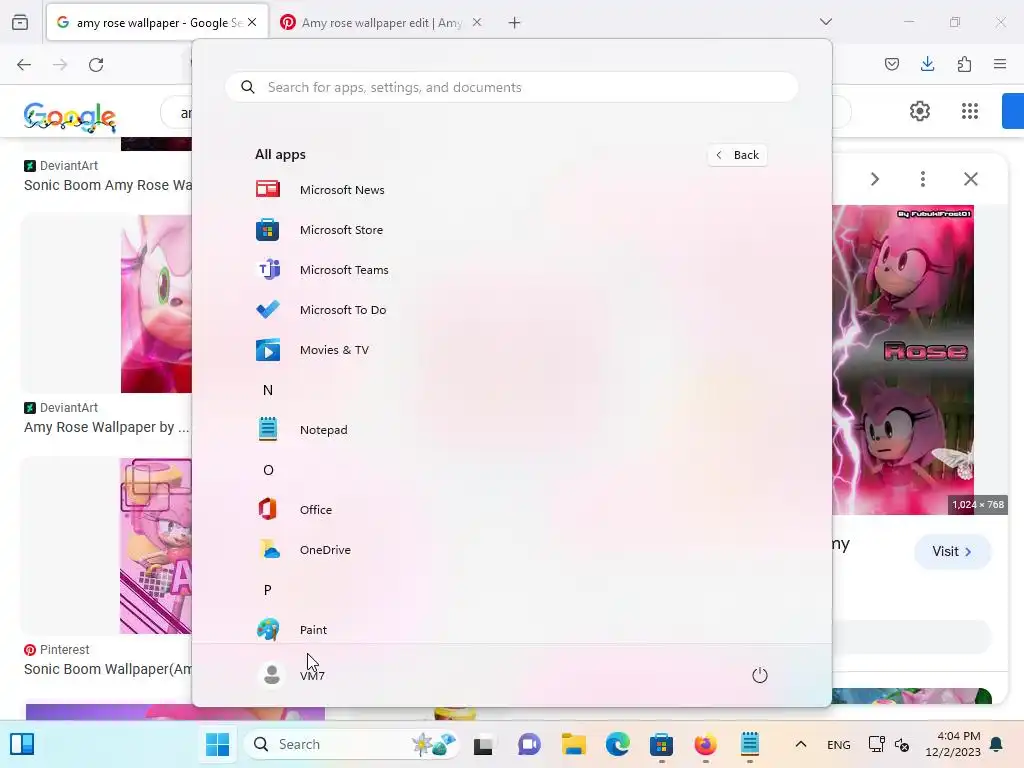This screenshot has height=768, width=1024.
Task: Click the letter P section header
Action: [268, 590]
